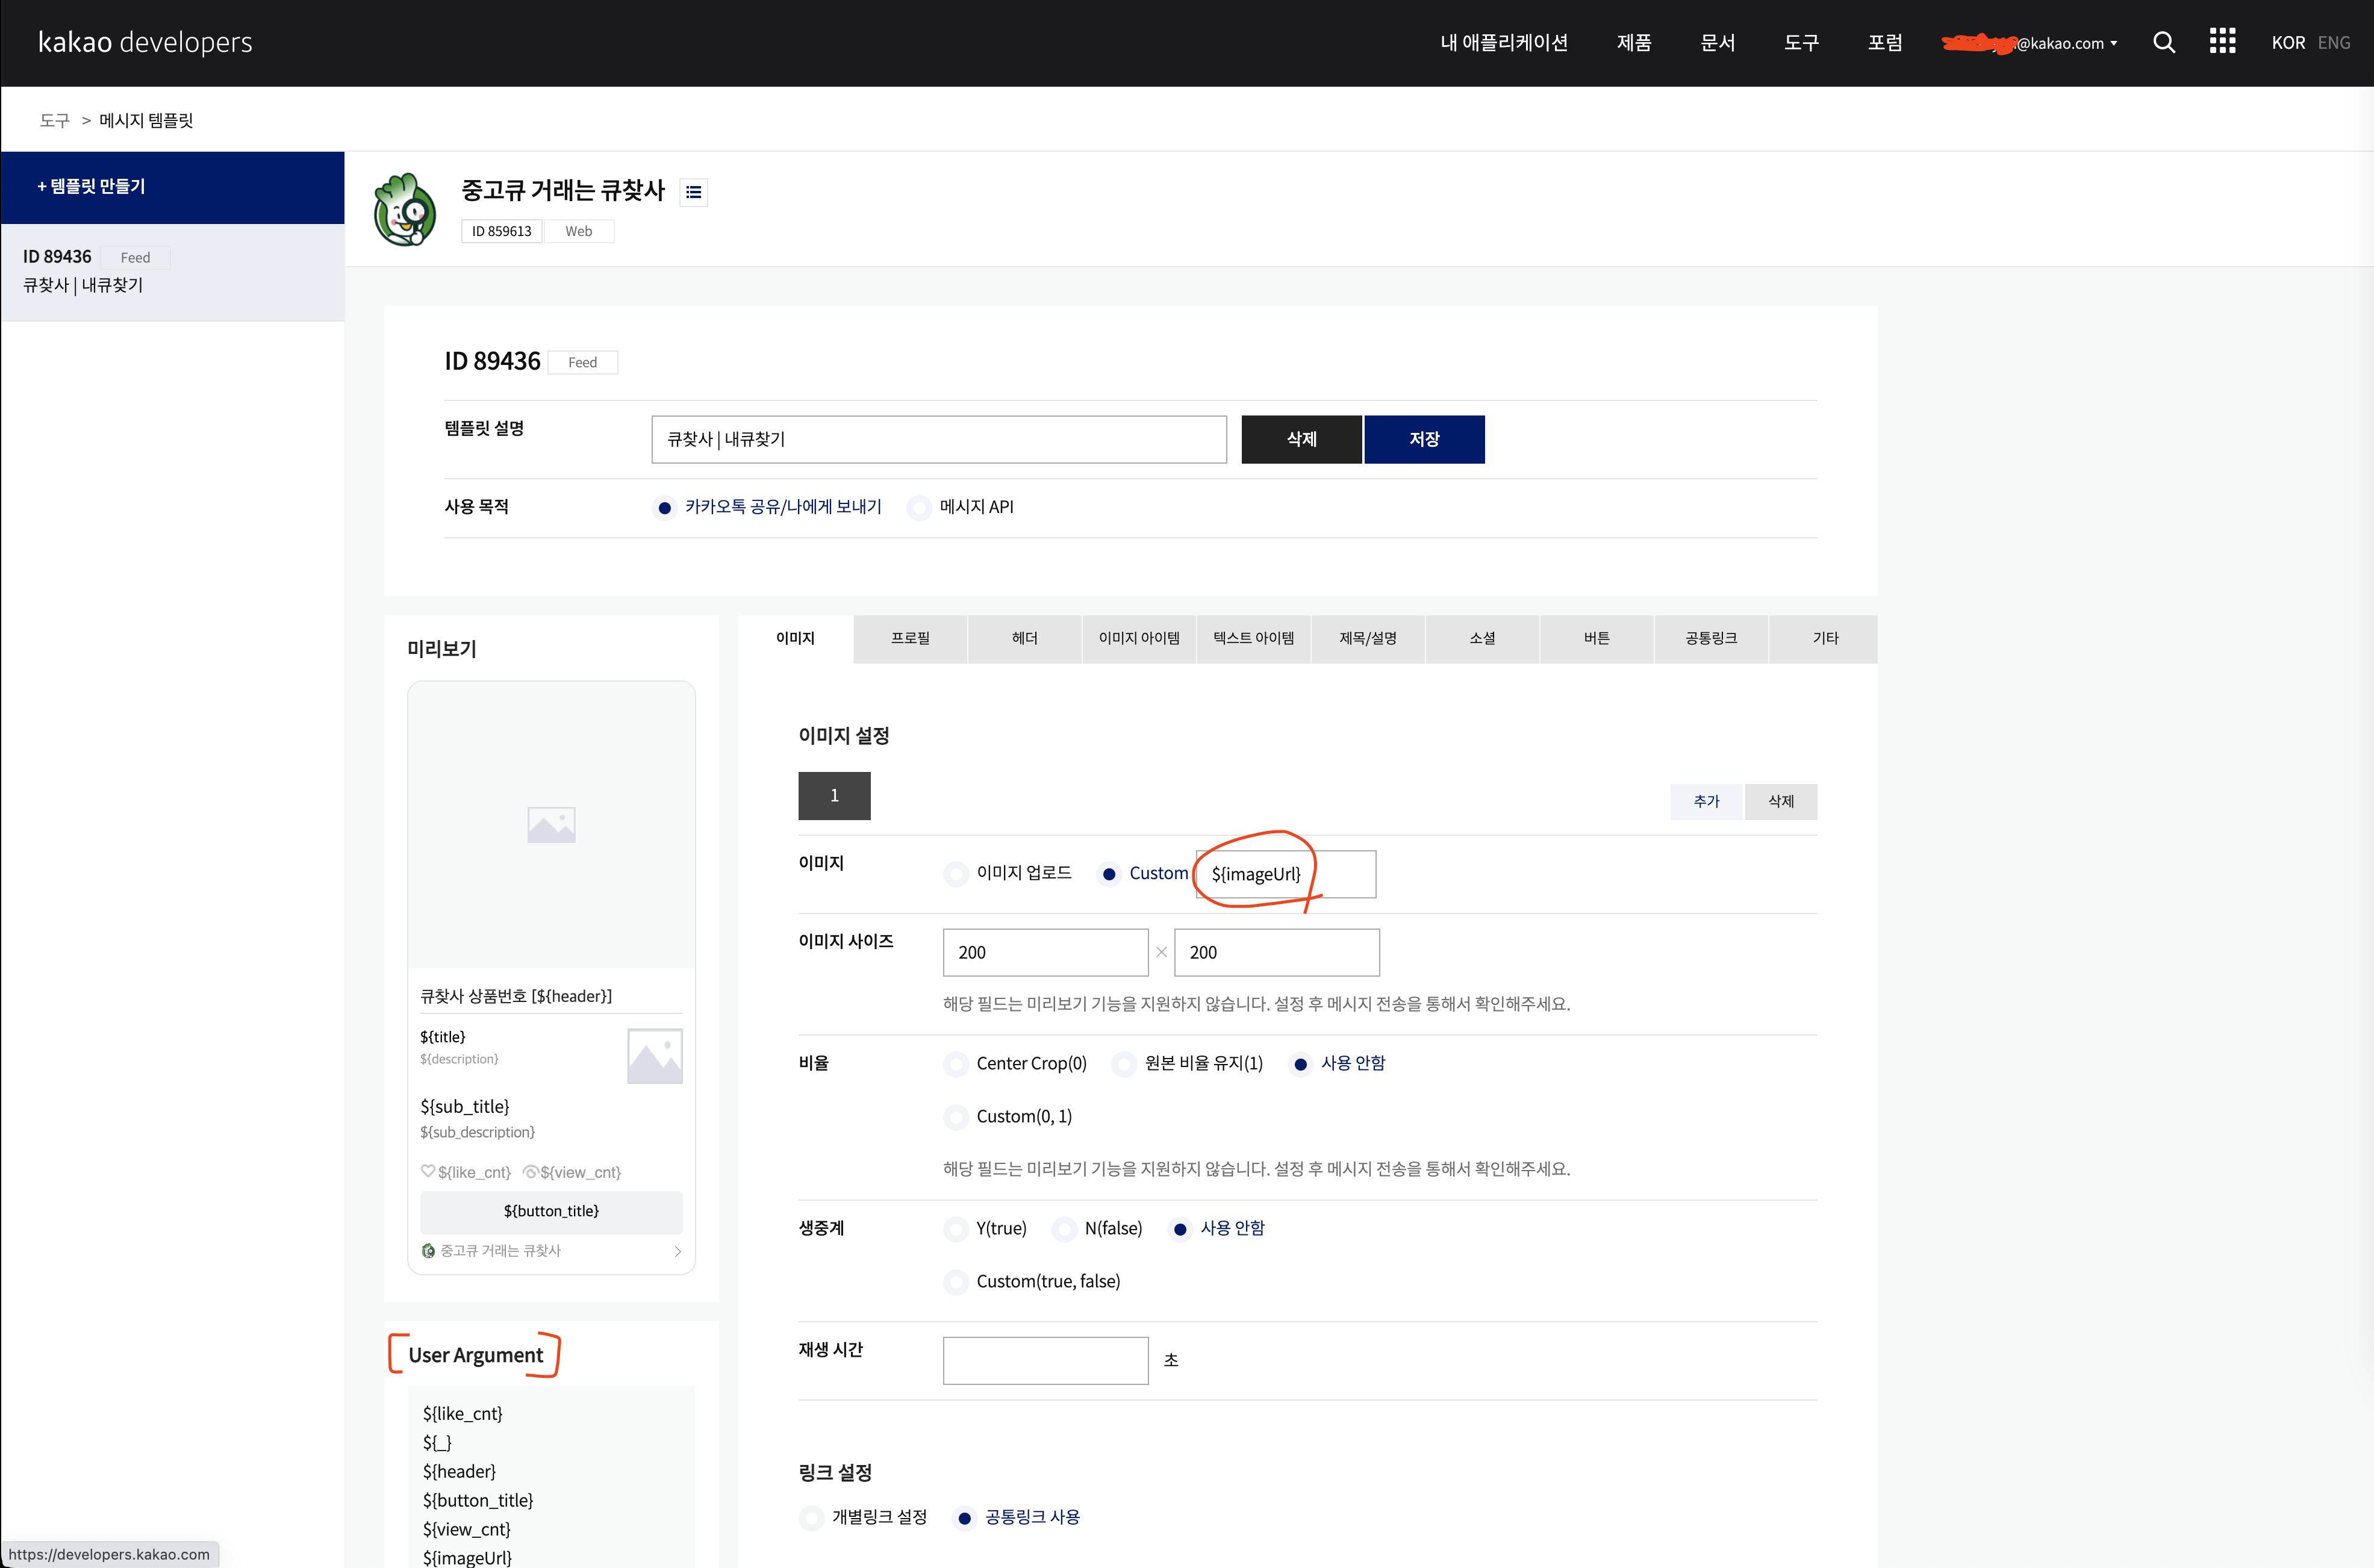Click the preview footer chevron arrow
This screenshot has width=2374, height=1568.
click(x=678, y=1251)
